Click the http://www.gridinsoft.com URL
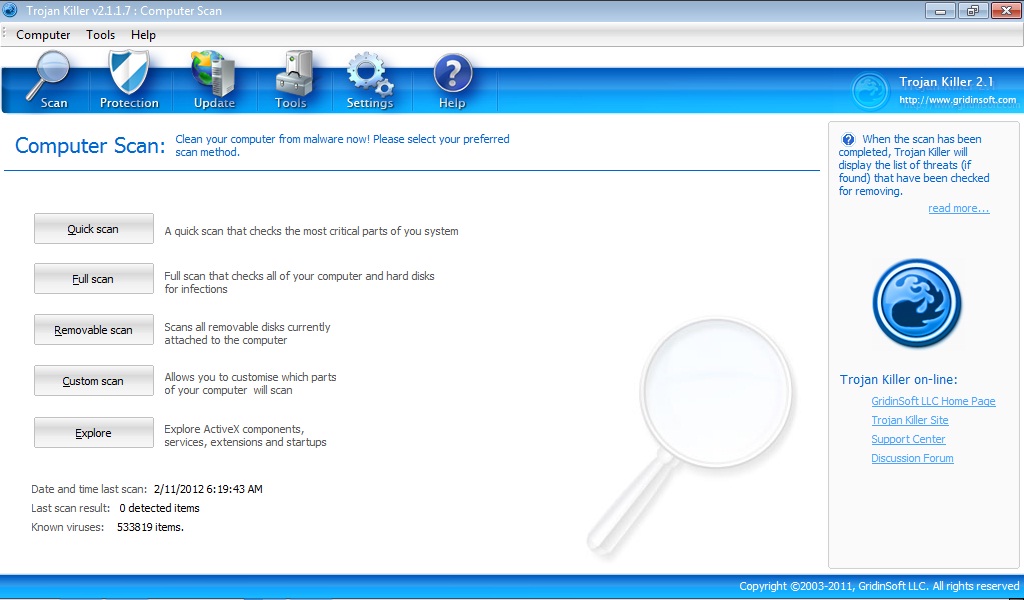 click(957, 100)
